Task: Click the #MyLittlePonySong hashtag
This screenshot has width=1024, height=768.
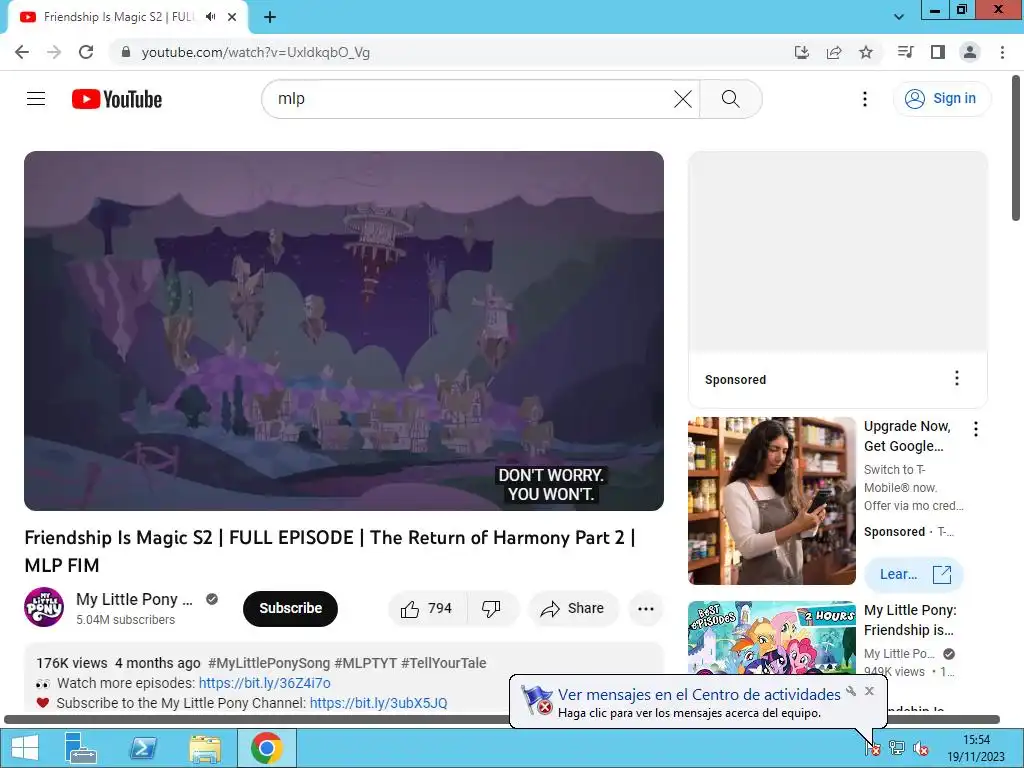Action: [x=268, y=663]
